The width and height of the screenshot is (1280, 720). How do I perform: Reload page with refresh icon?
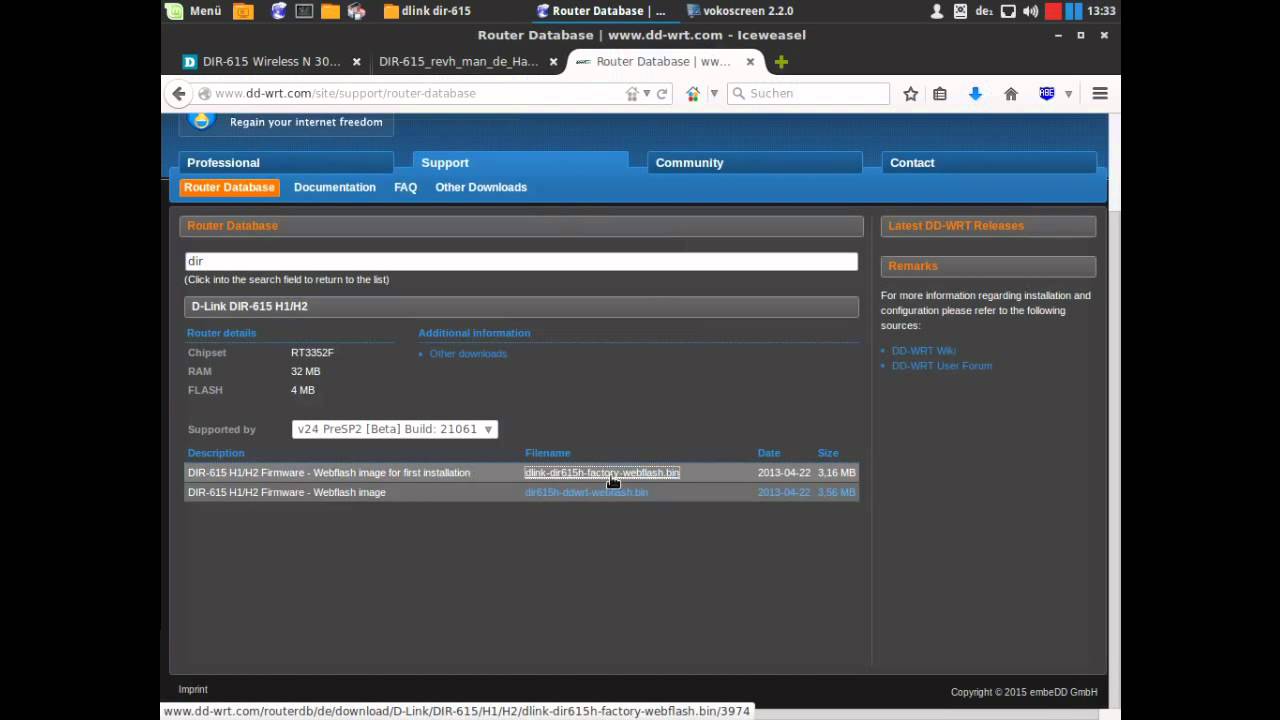[x=662, y=93]
